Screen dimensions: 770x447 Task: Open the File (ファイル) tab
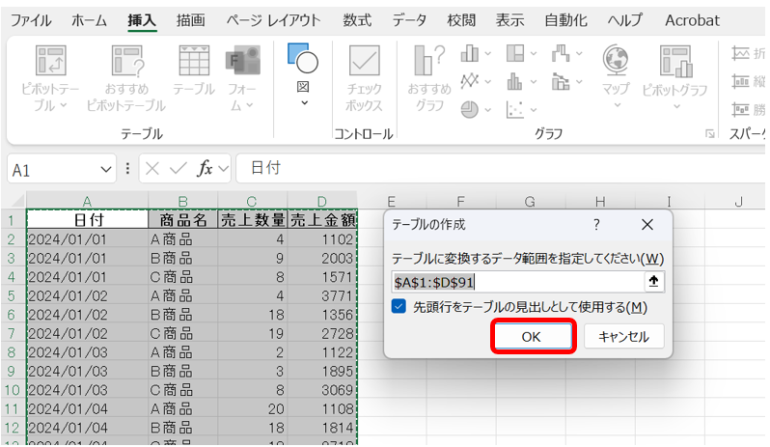click(x=31, y=20)
